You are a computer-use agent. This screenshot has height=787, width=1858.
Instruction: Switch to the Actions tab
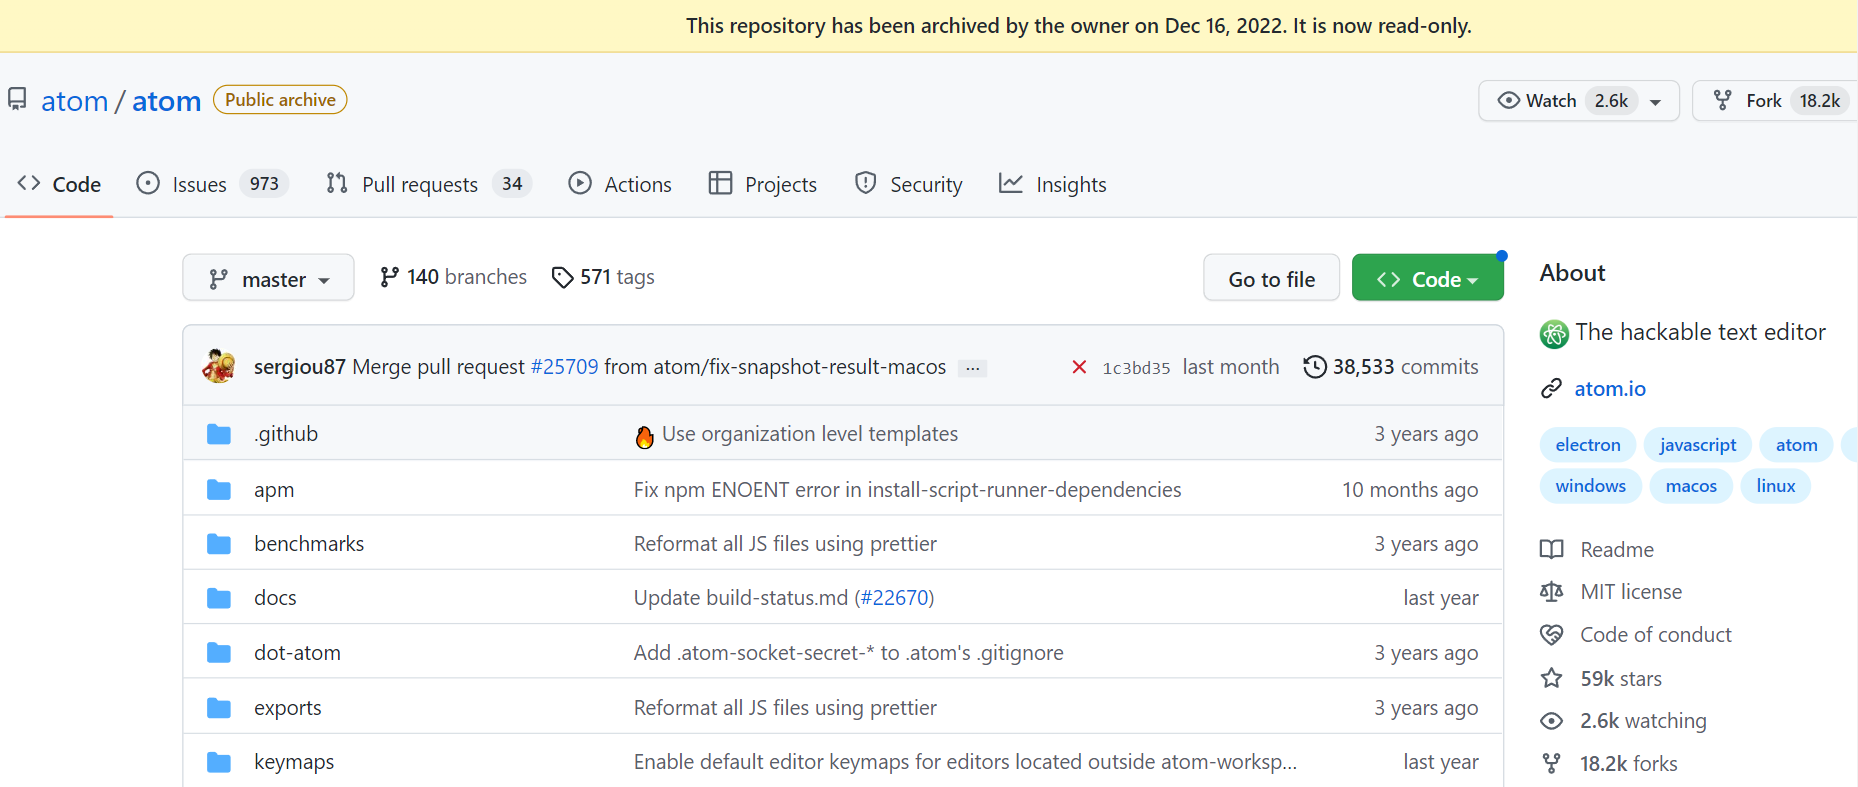pyautogui.click(x=620, y=184)
